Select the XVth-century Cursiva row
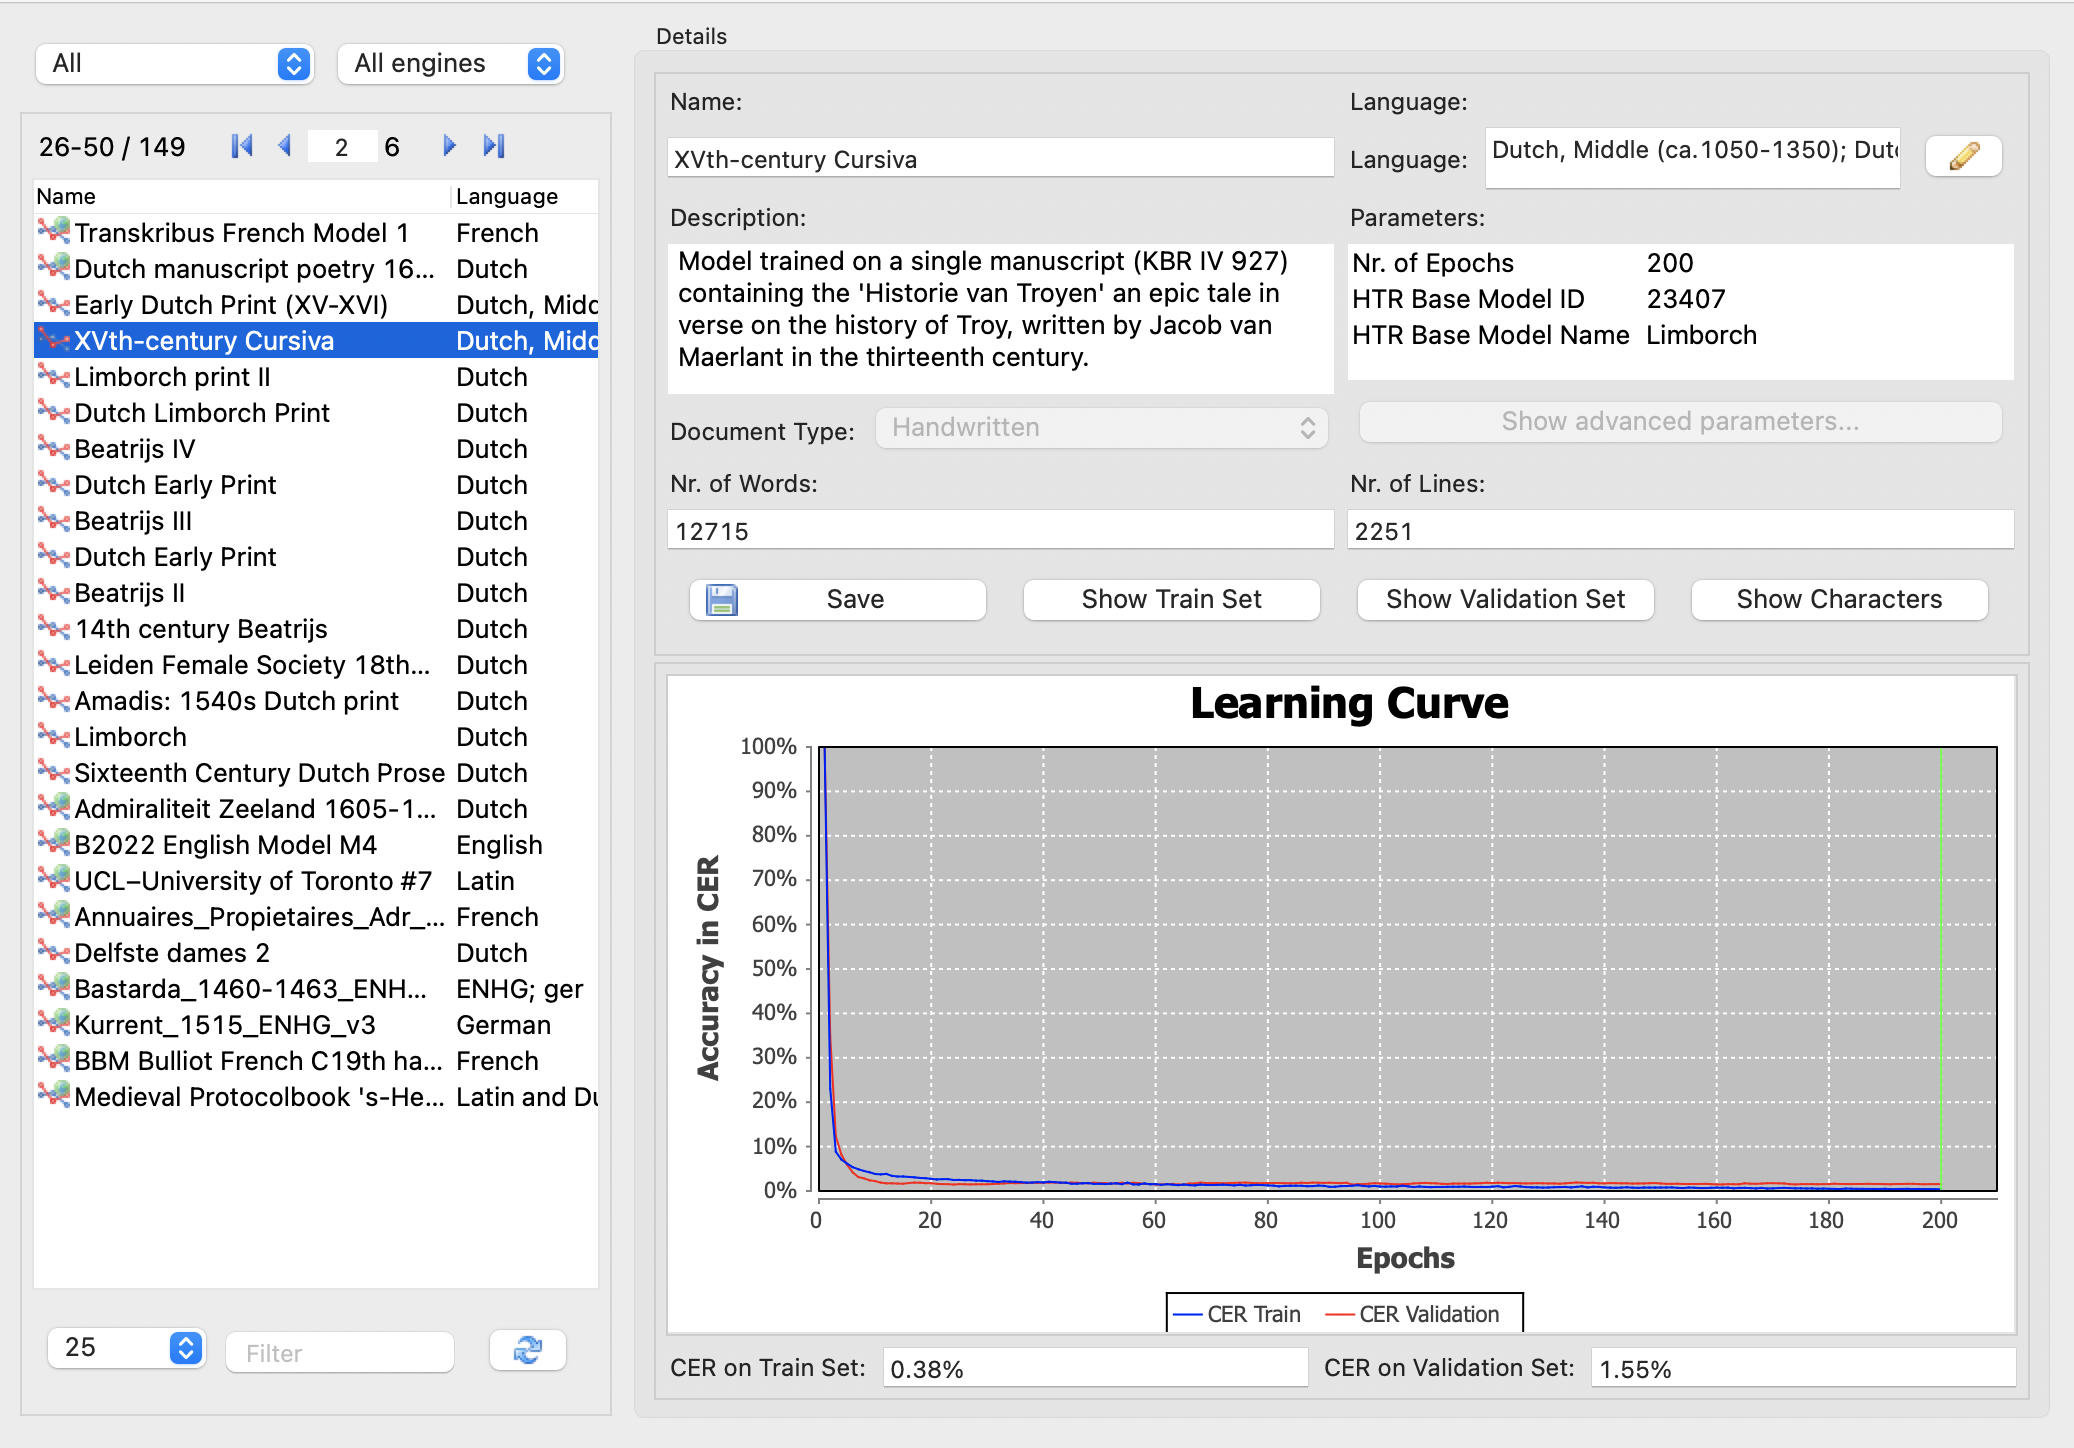The width and height of the screenshot is (2074, 1448). pos(316,341)
